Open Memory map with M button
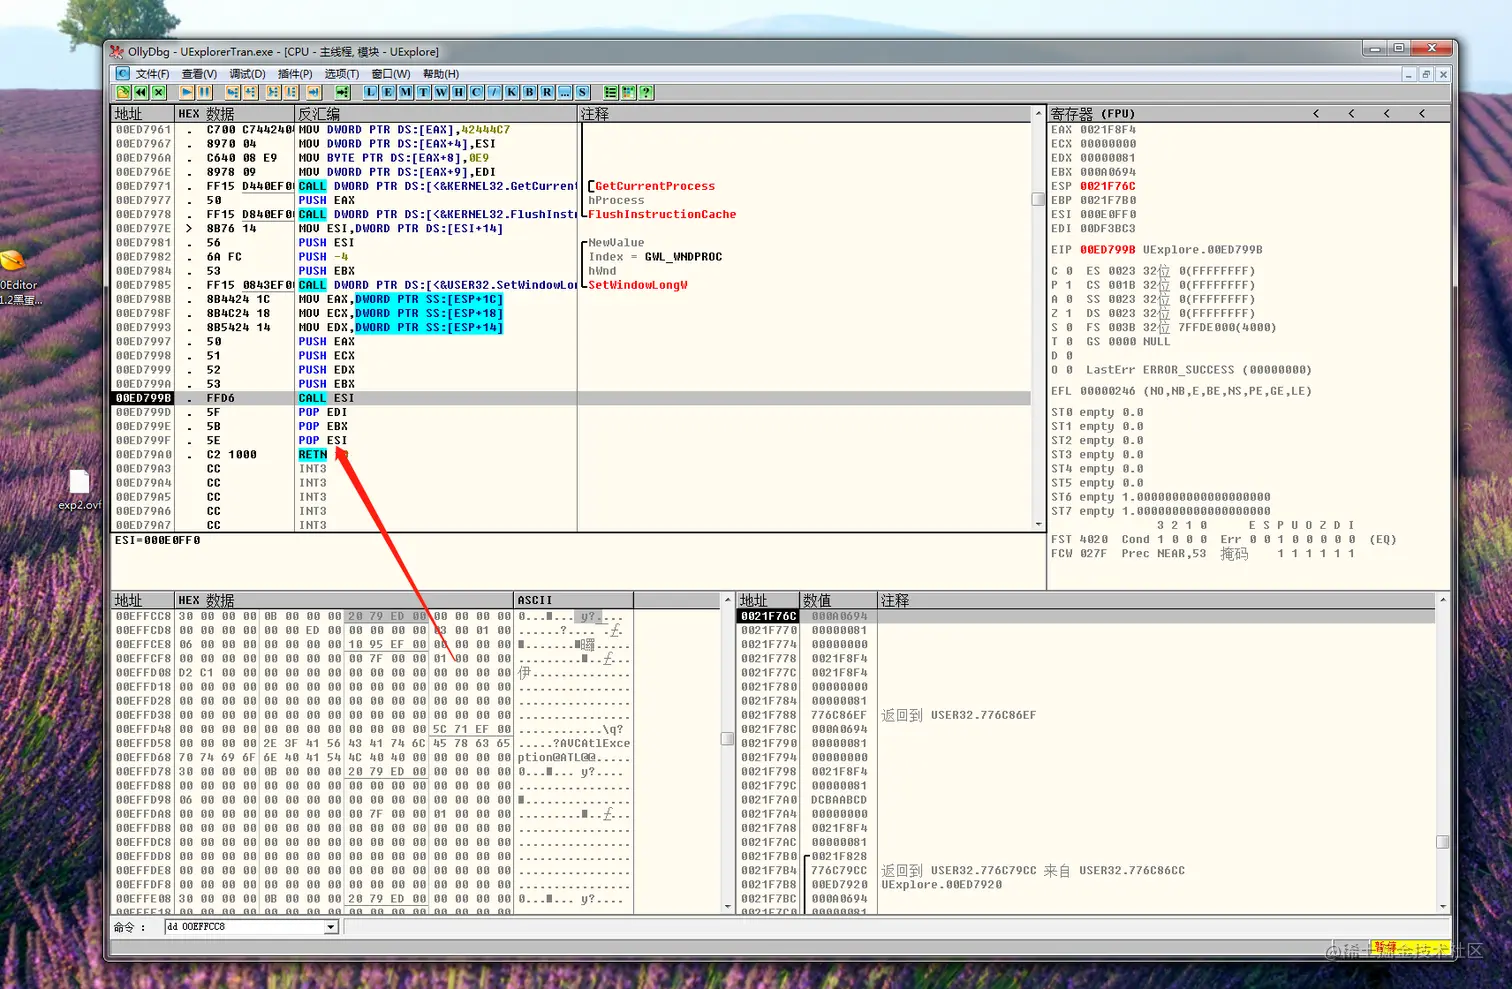The width and height of the screenshot is (1512, 989). [x=406, y=92]
